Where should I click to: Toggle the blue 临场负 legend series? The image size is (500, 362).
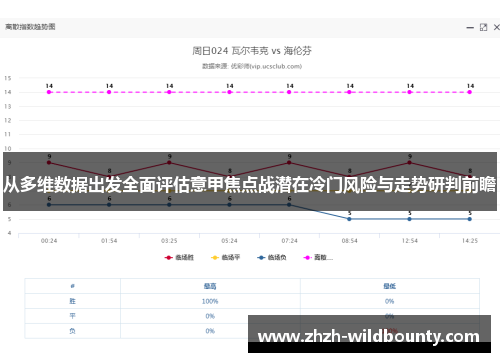[272, 257]
